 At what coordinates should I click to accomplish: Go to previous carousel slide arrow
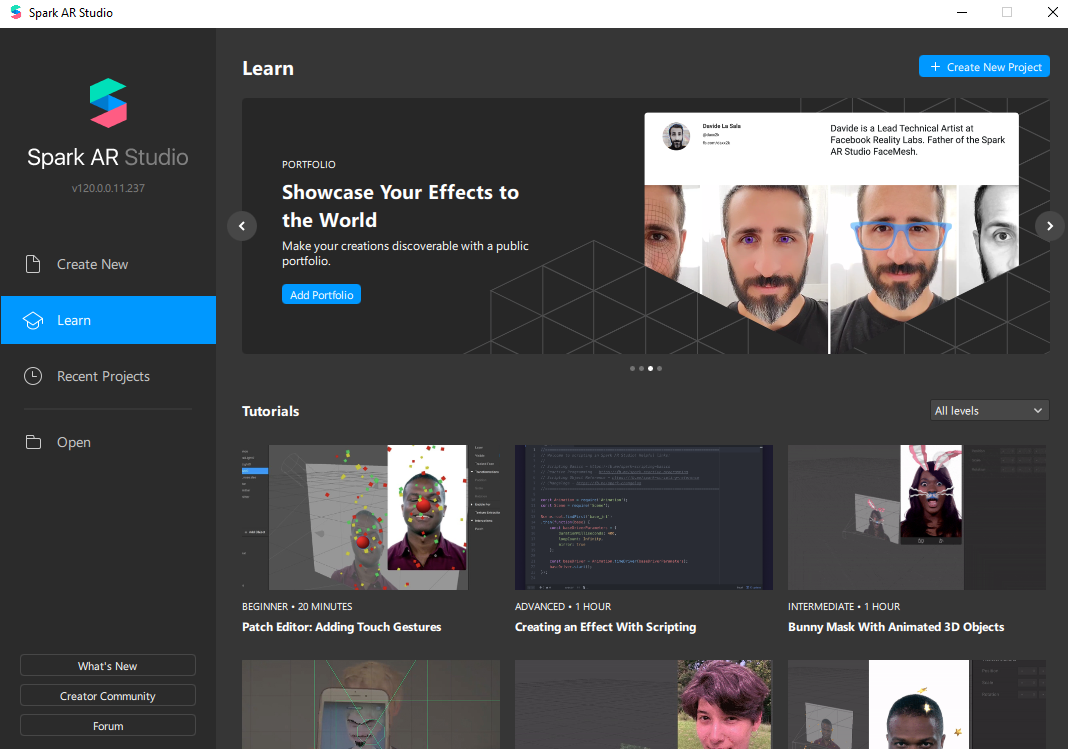coord(242,226)
